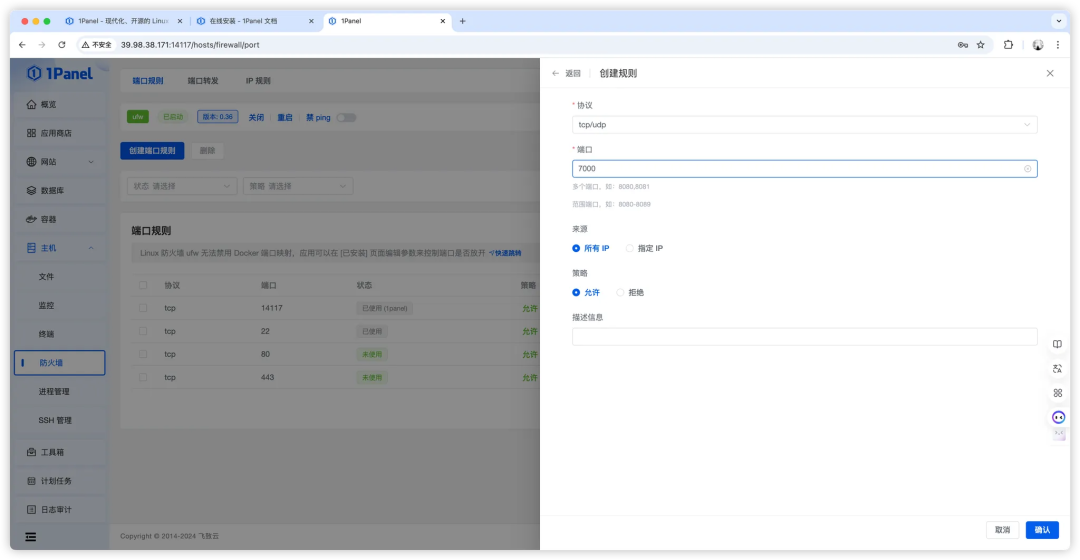
Task: Click the 快速跳转 link
Action: point(505,253)
